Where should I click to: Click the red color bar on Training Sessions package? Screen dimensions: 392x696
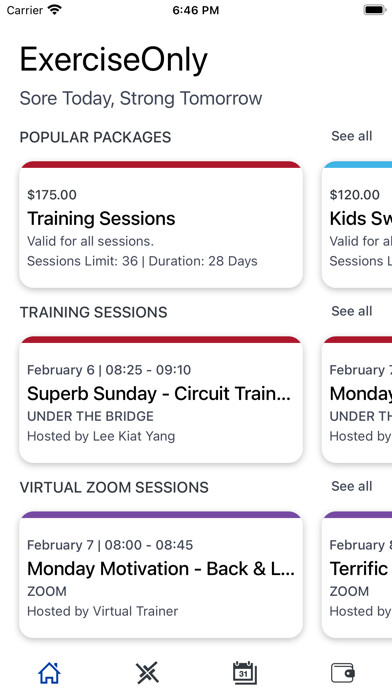point(161,164)
